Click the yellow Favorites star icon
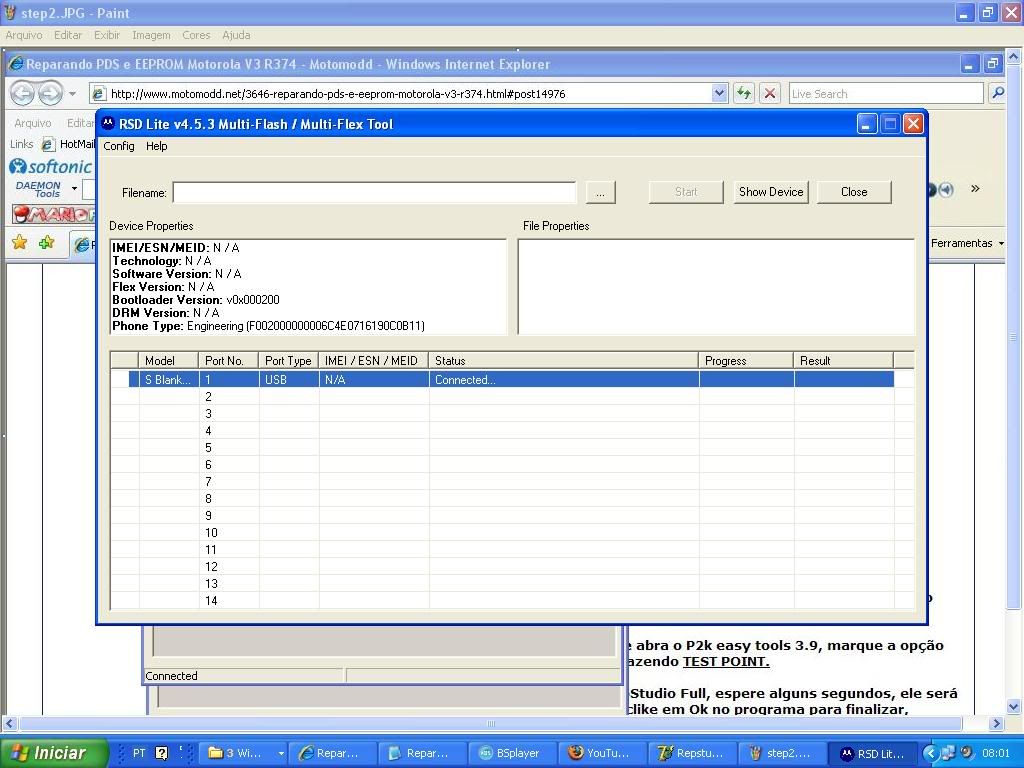This screenshot has height=768, width=1024. point(20,243)
